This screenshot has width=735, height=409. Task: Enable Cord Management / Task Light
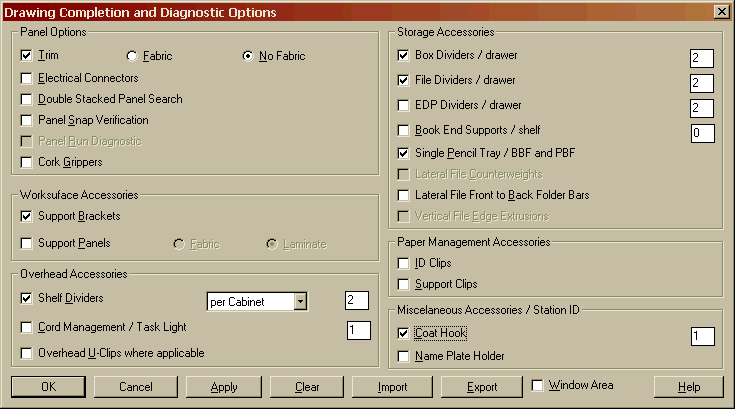26,327
